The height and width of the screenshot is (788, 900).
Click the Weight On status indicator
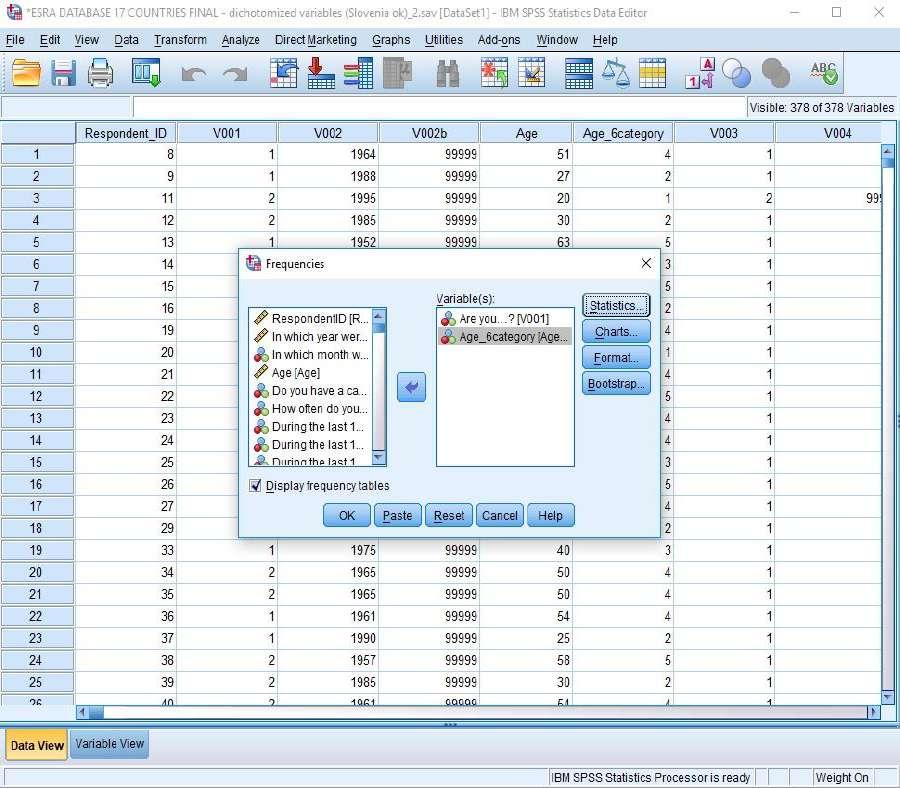(842, 777)
